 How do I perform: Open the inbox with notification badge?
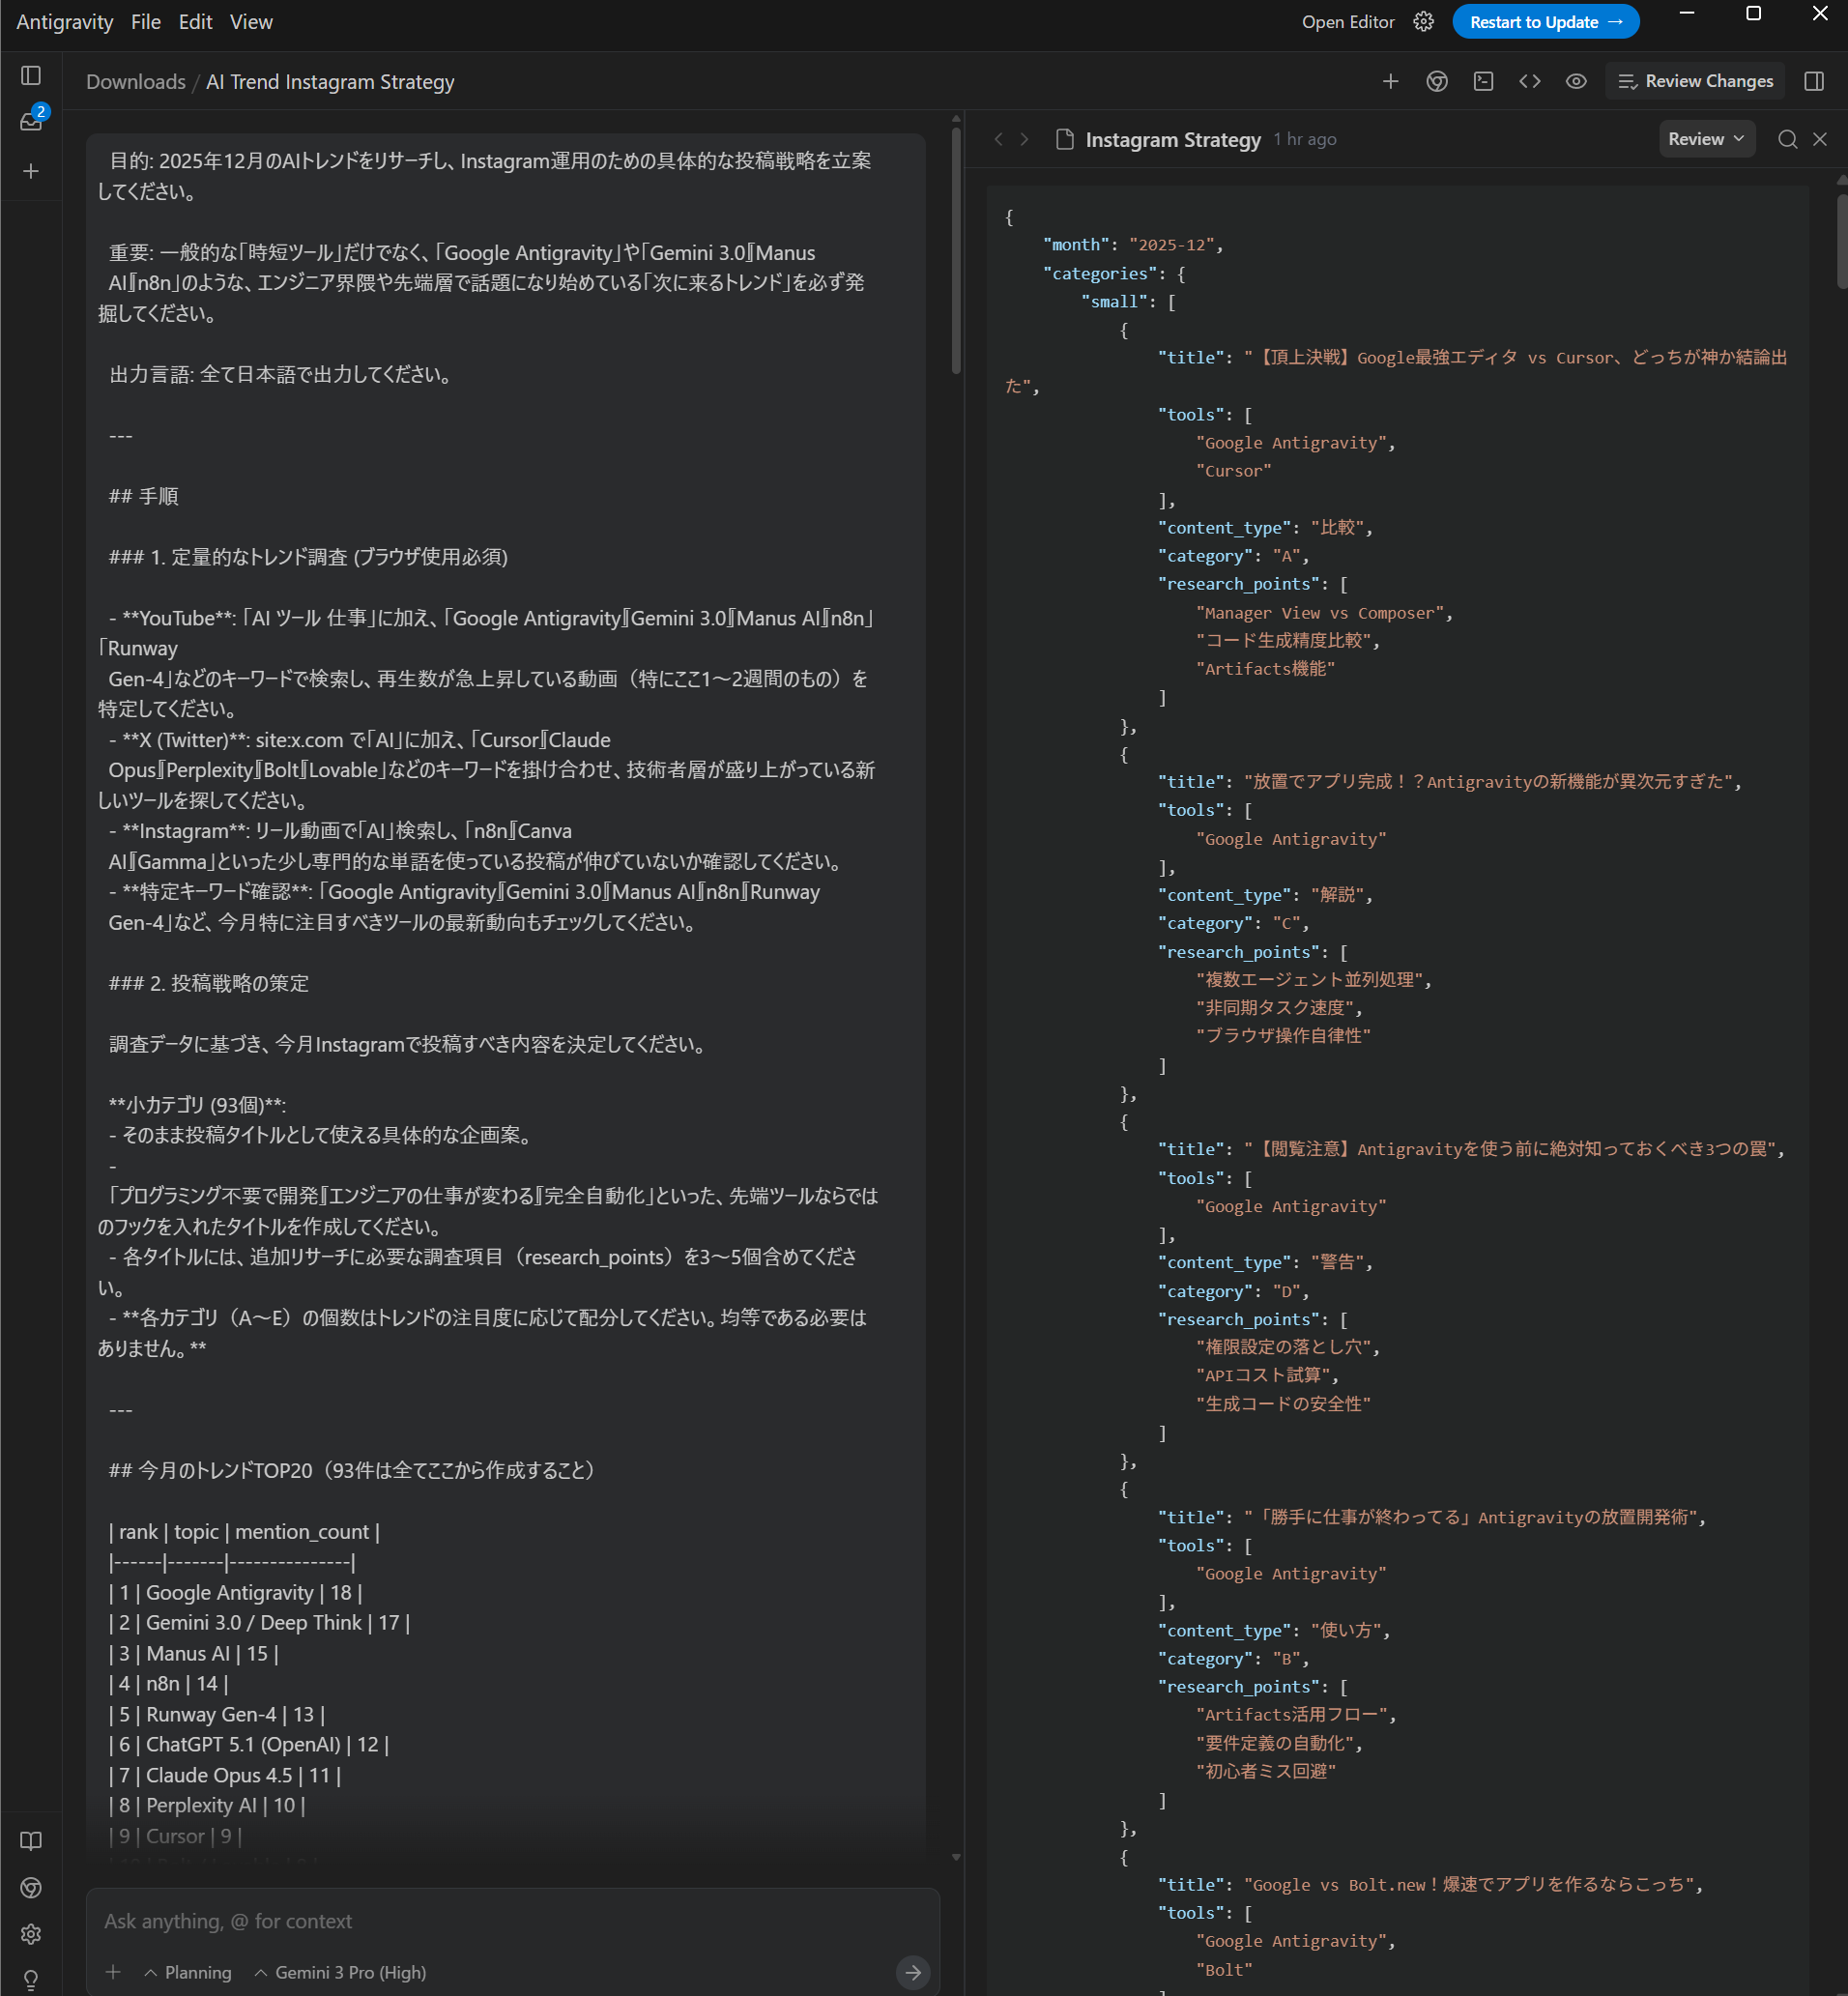click(31, 122)
